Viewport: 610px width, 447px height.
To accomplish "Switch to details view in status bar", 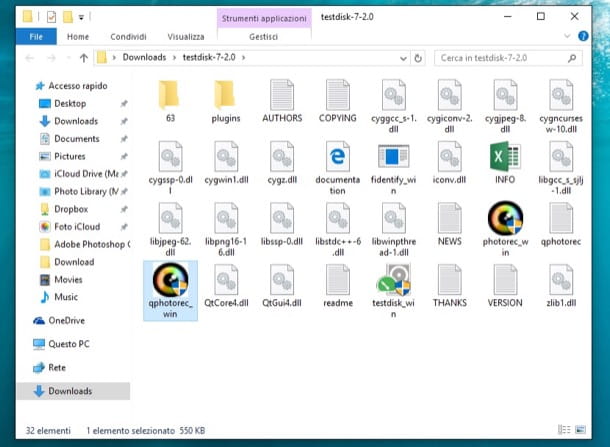I will (564, 429).
